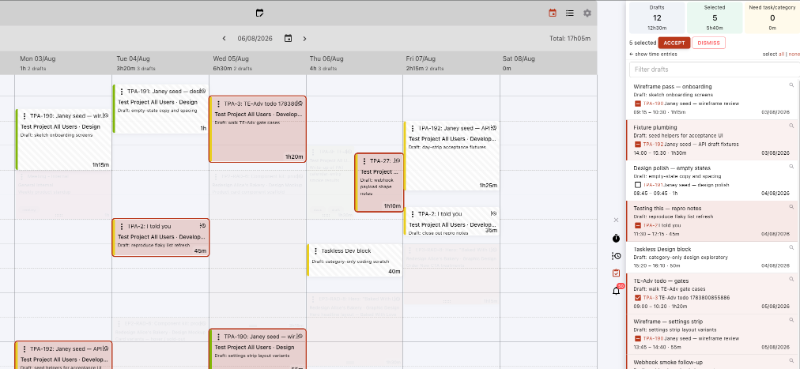Open the drafts clipboard-check icon

coord(616,273)
